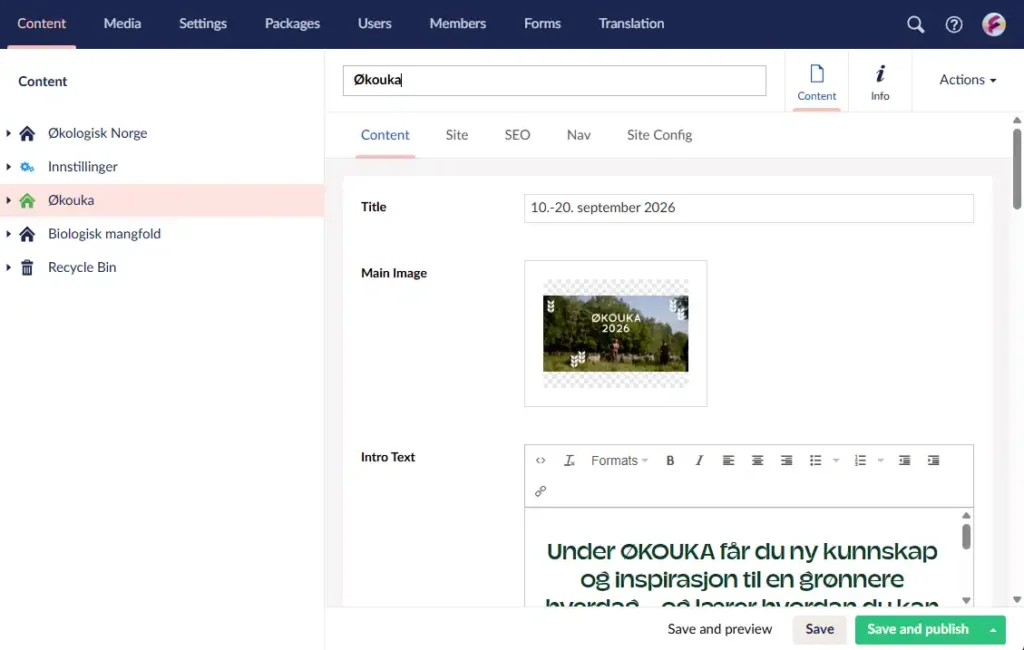1024x650 pixels.
Task: Select the ØKOUKA 2026 main image thumbnail
Action: point(615,333)
